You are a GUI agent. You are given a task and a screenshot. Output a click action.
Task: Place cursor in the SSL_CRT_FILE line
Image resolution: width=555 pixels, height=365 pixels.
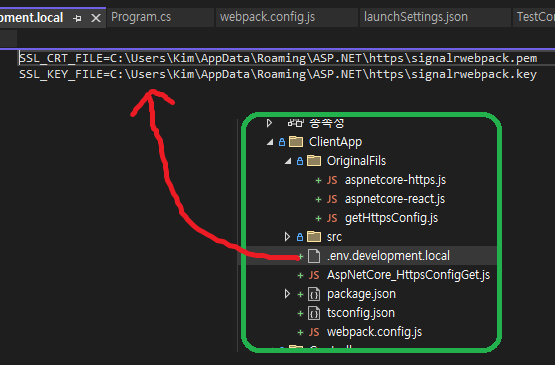tap(278, 58)
